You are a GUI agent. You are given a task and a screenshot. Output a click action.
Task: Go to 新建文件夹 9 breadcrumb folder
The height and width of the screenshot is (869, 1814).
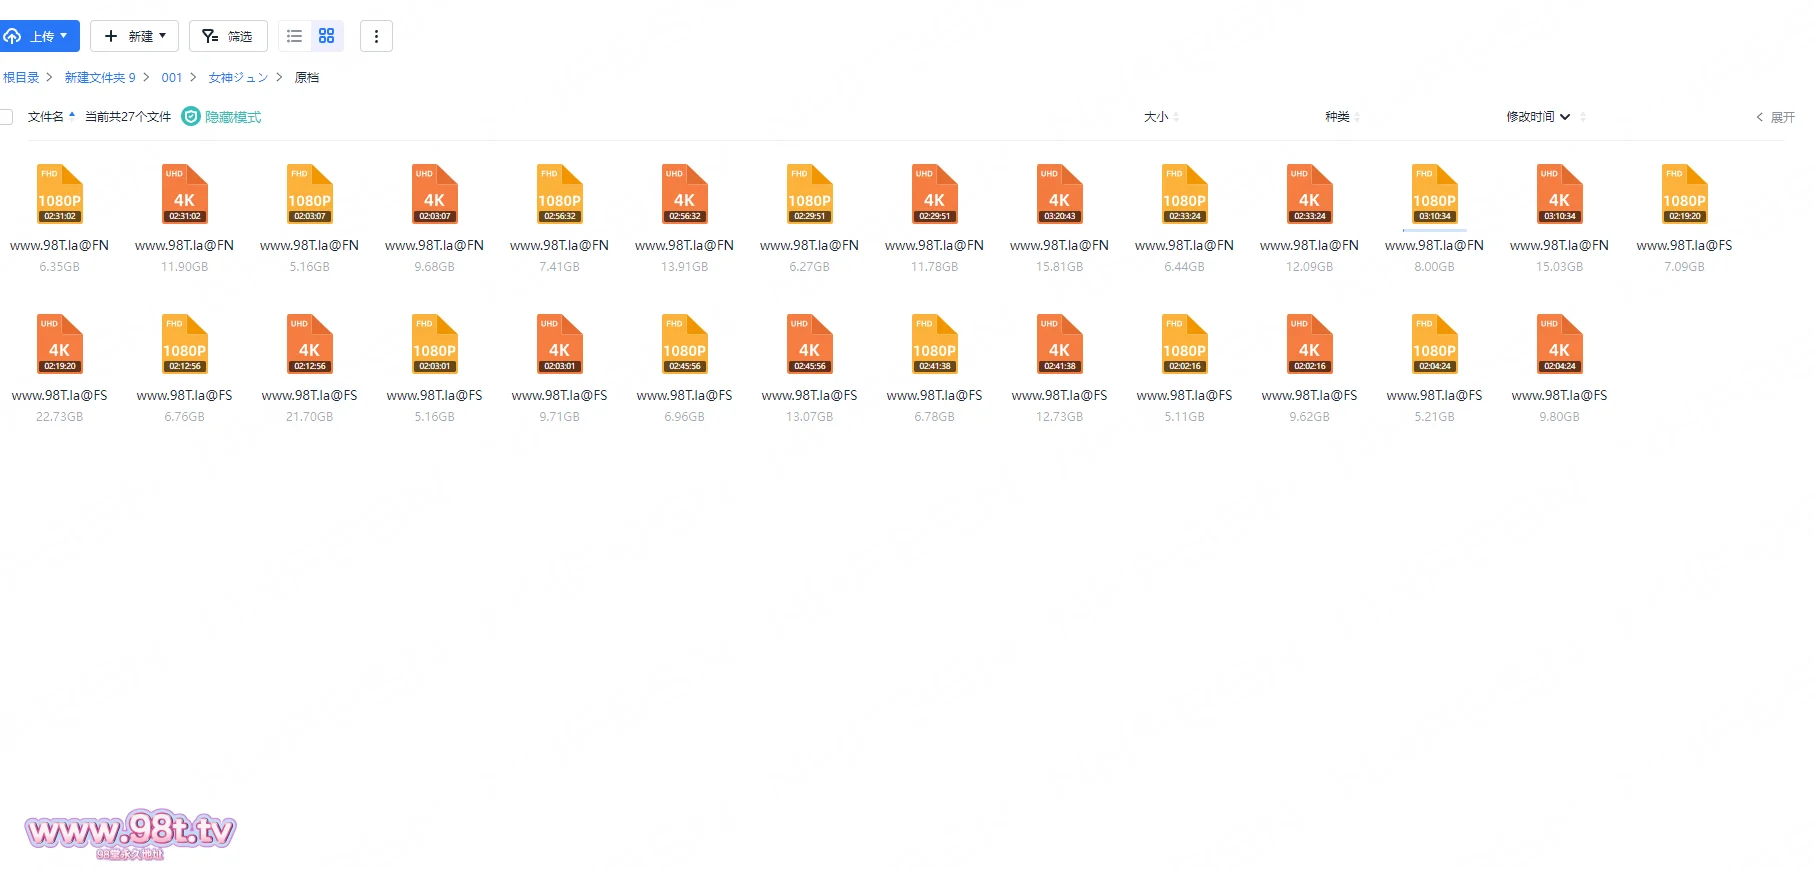pos(100,77)
